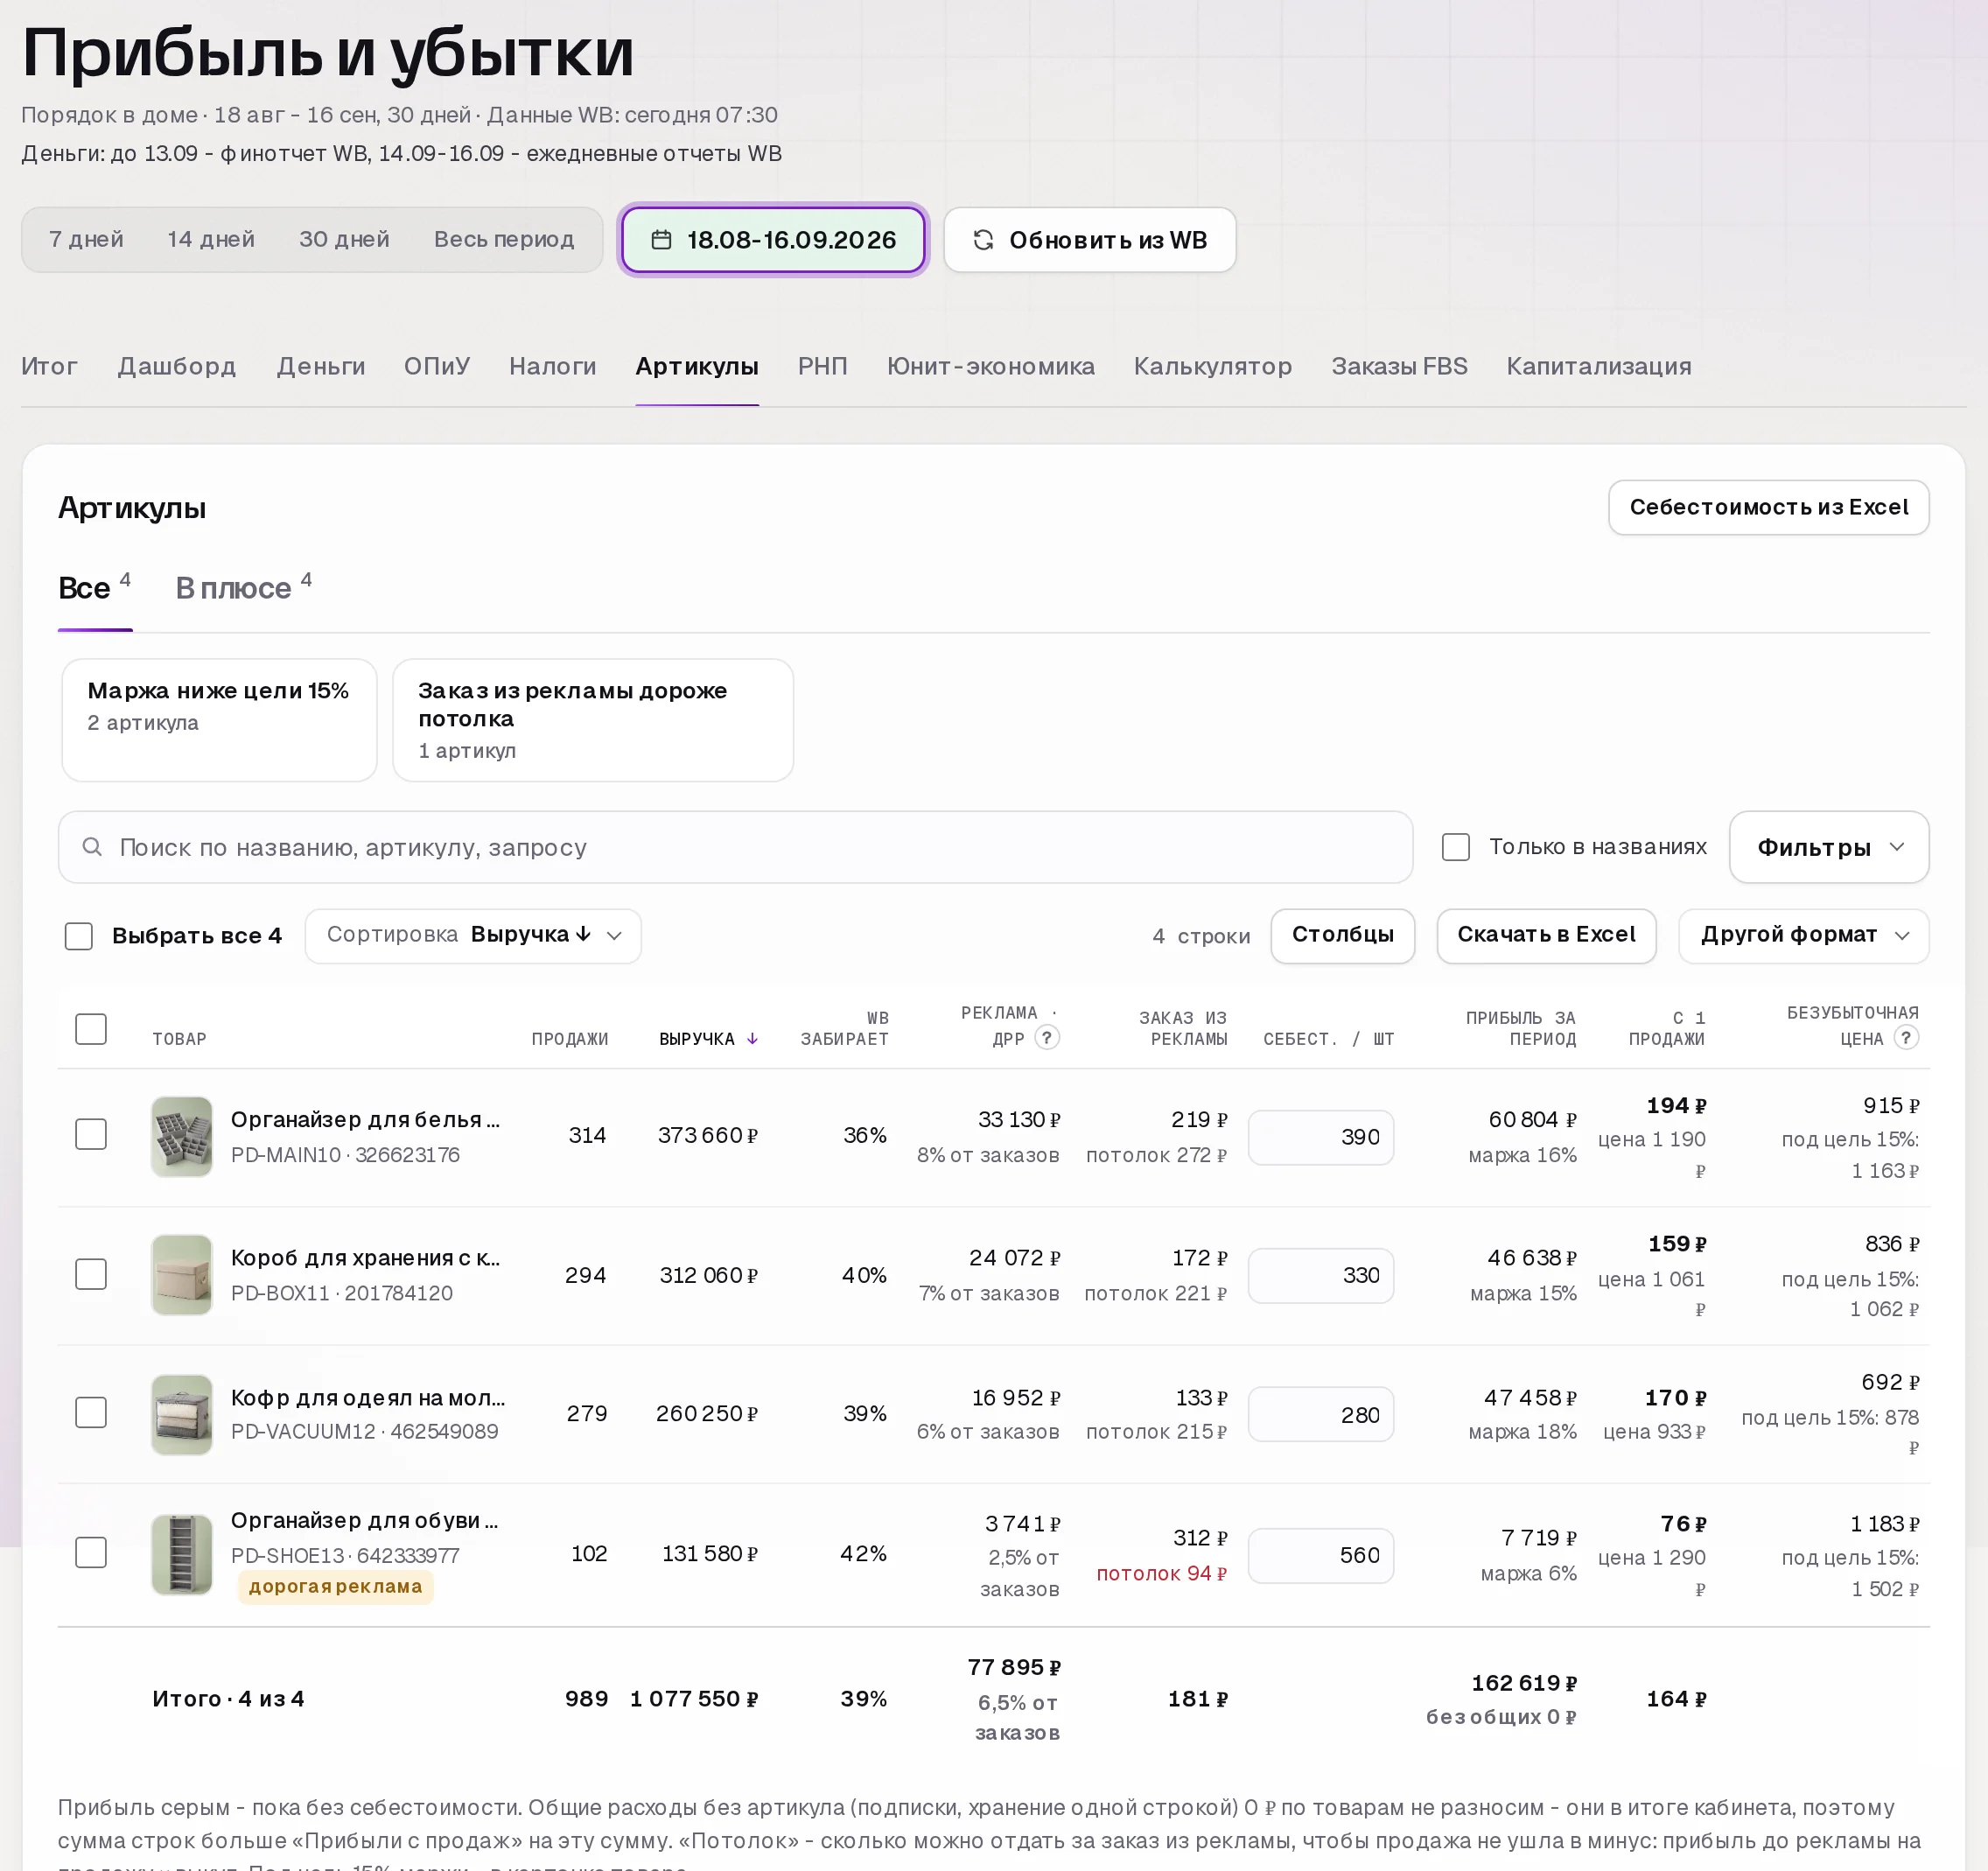The height and width of the screenshot is (1871, 1988).
Task: Toggle the table header select-all checkbox
Action: click(91, 1029)
